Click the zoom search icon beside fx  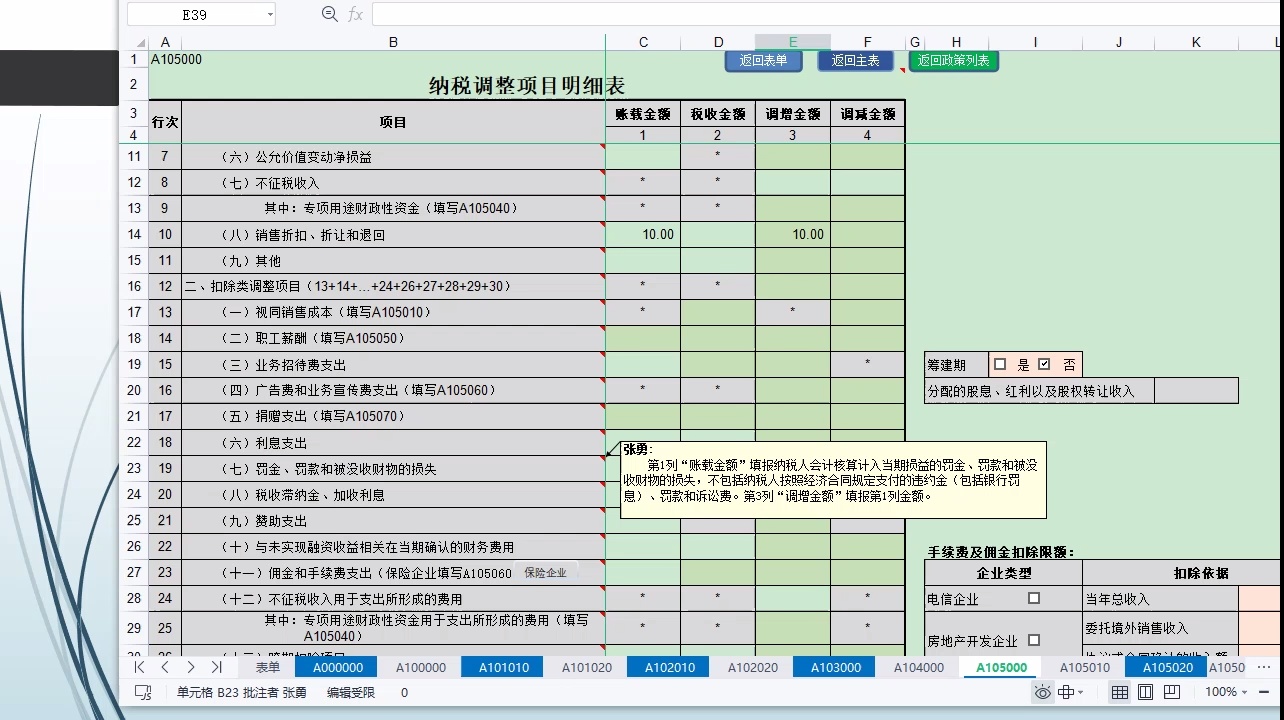(x=329, y=14)
